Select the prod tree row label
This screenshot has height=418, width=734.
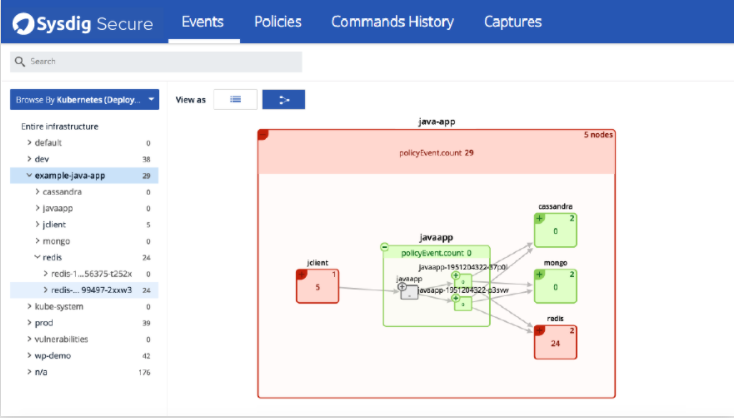pyautogui.click(x=44, y=323)
